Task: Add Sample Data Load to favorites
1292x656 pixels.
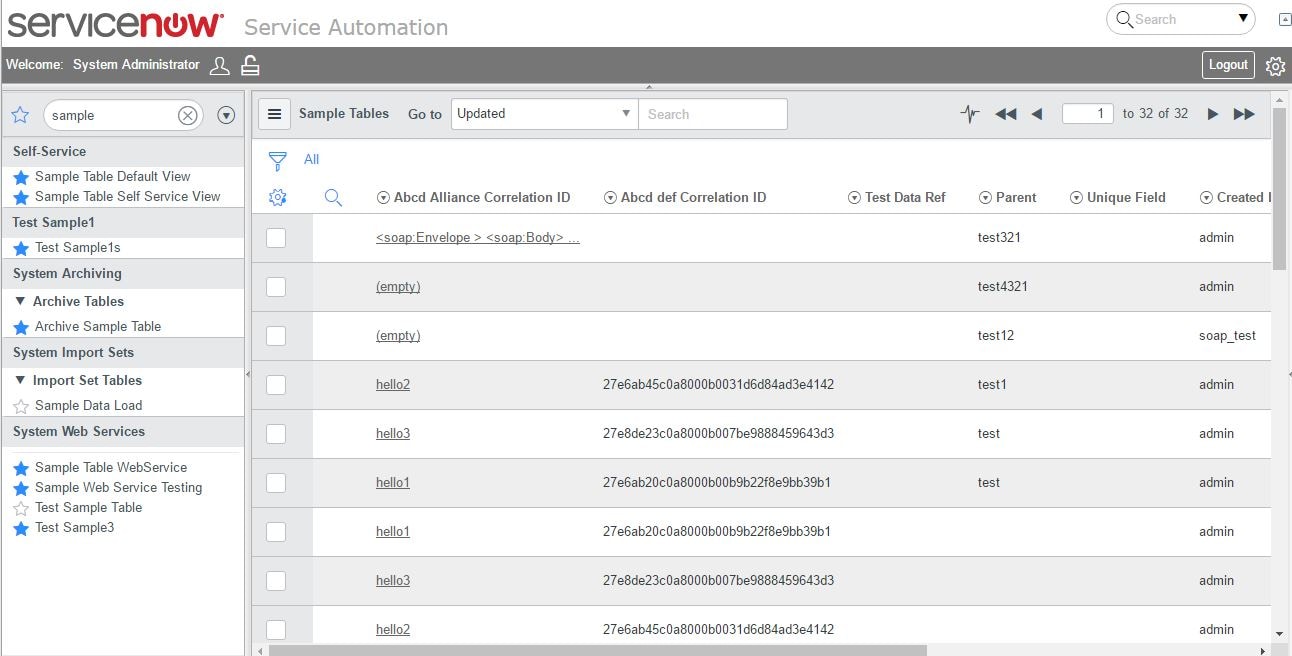Action: click(21, 406)
